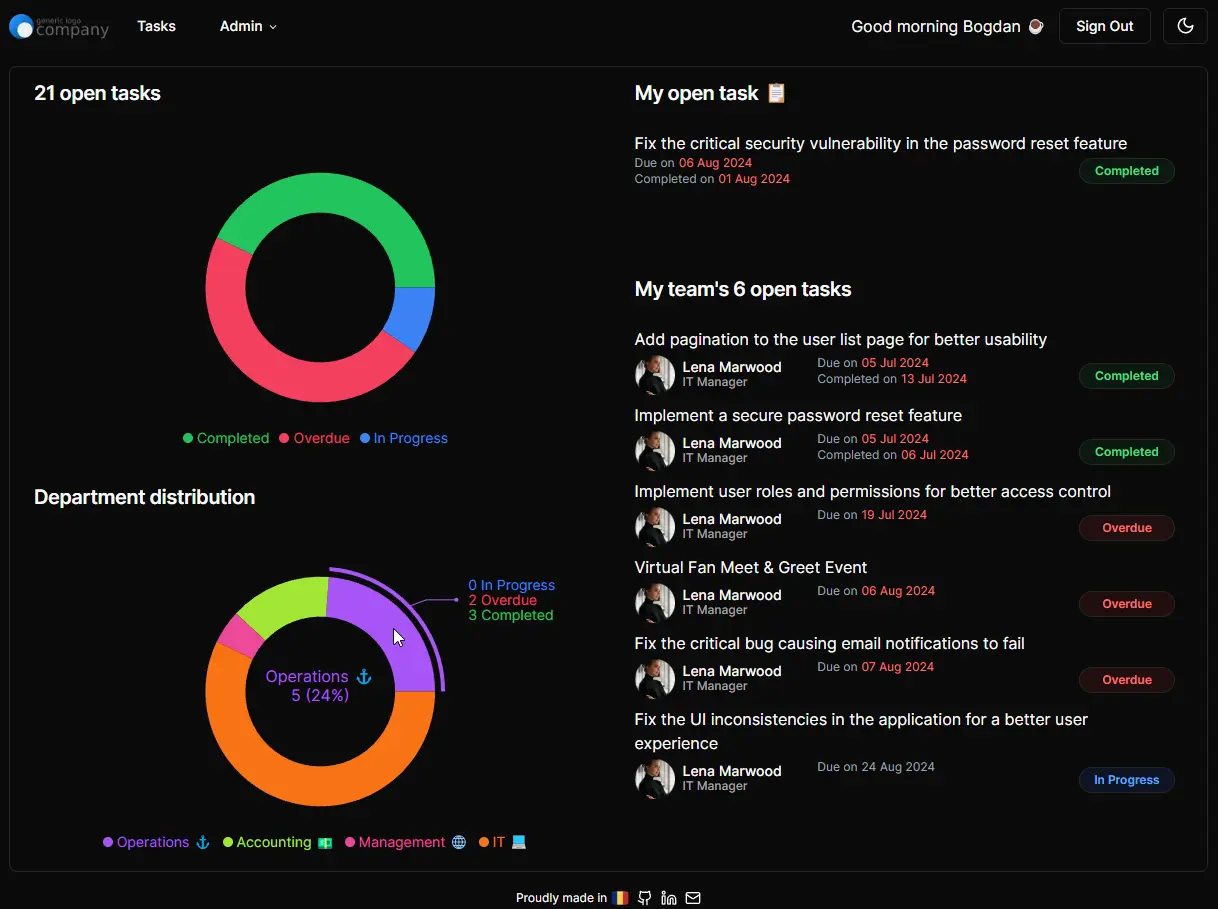Click Lena Marwood avatar on UI inconsistencies task
Viewport: 1218px width, 909px height.
(655, 779)
